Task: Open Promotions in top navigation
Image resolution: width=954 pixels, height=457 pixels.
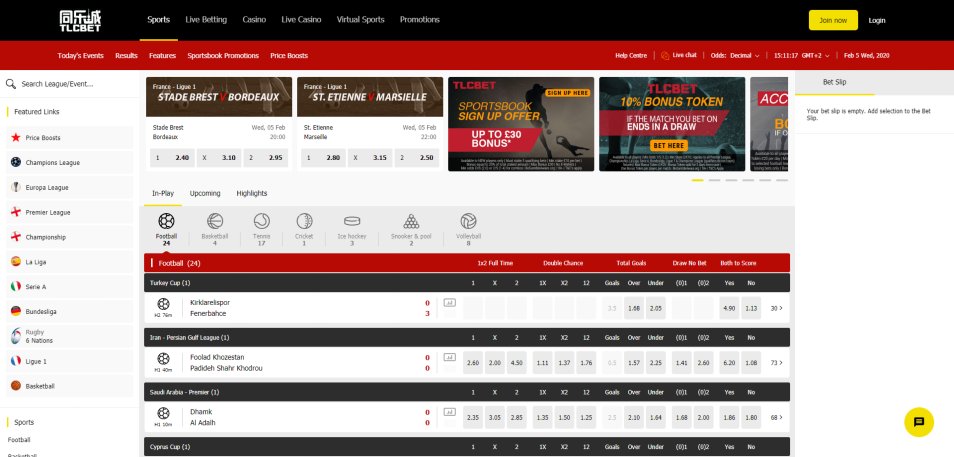Action: click(x=419, y=19)
